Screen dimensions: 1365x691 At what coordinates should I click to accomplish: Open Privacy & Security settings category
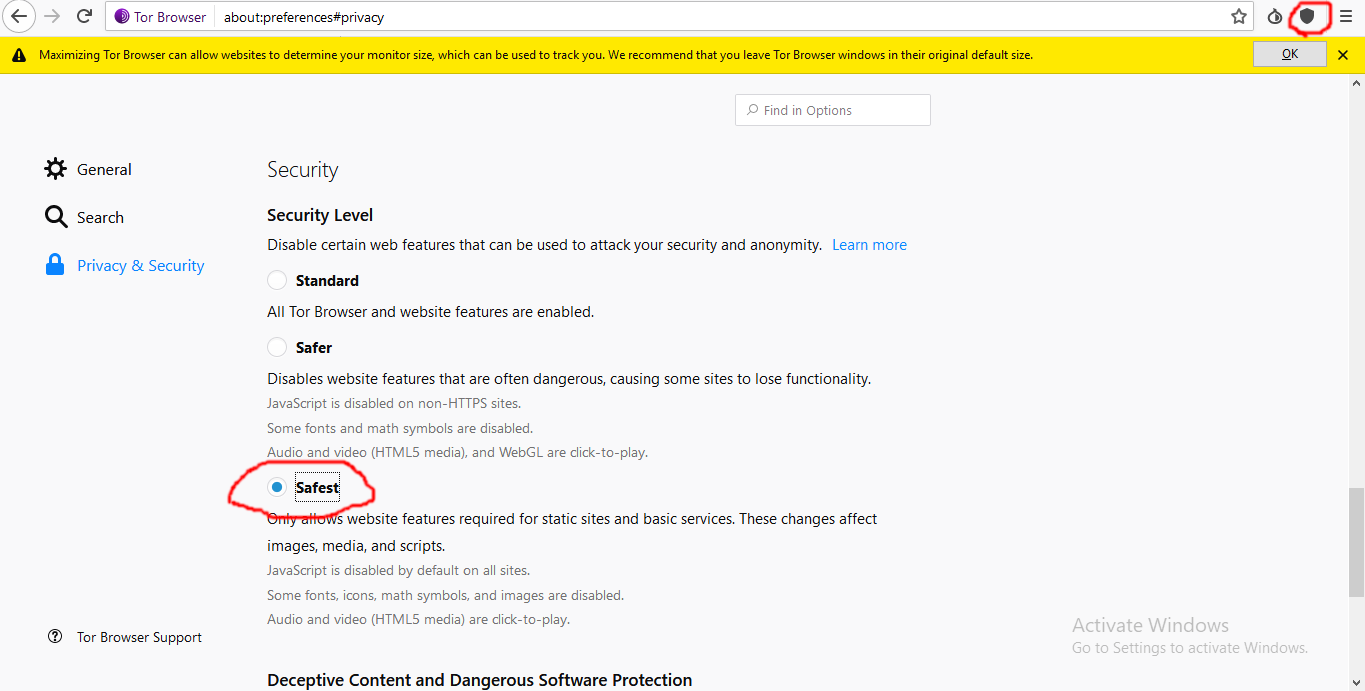[x=140, y=266]
